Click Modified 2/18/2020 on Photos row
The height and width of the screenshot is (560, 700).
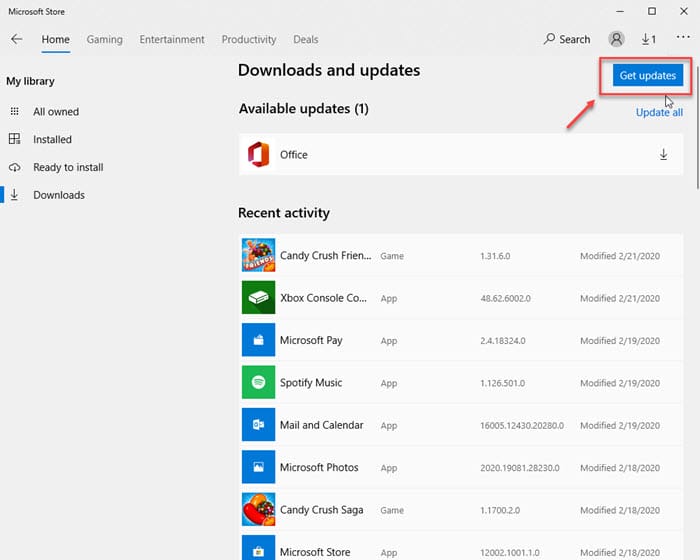tap(620, 468)
